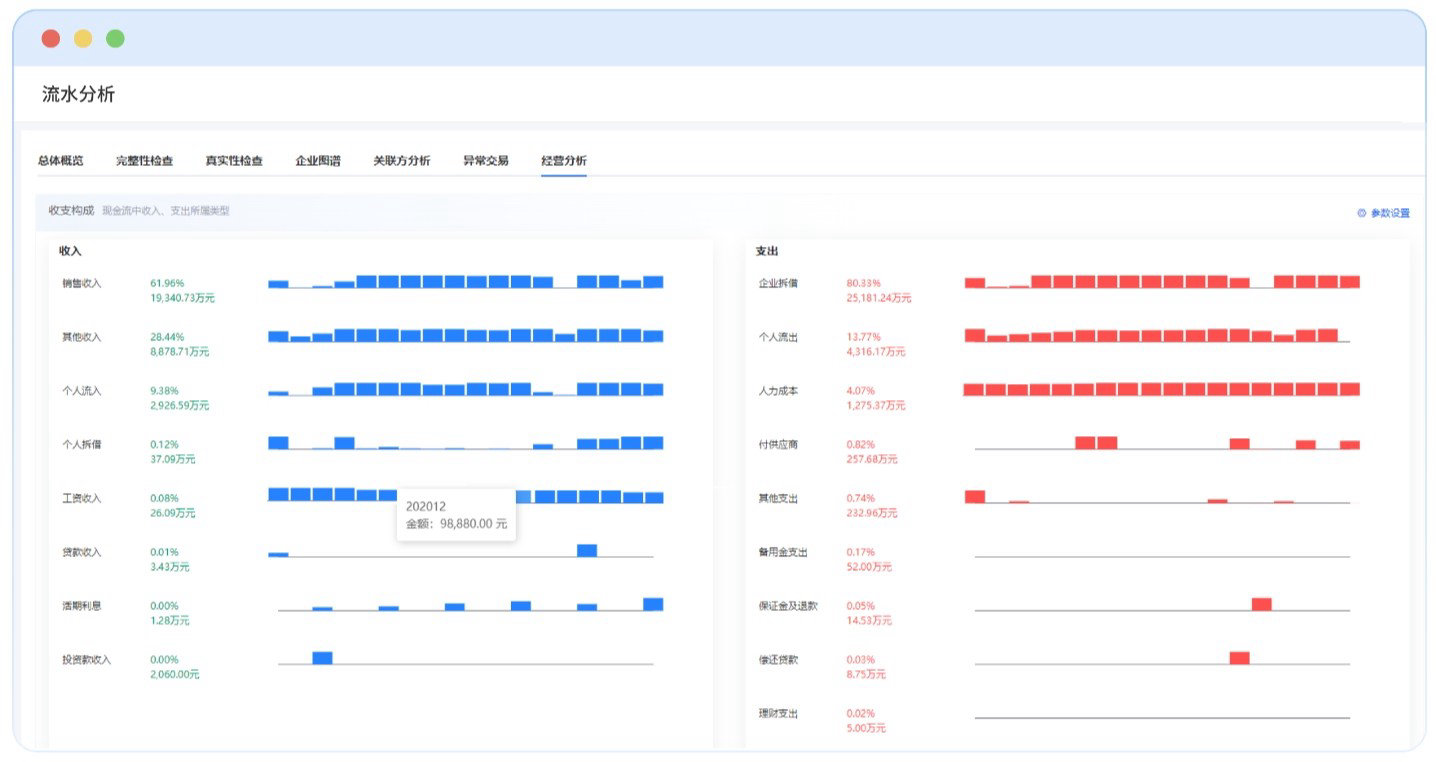Click the 2,060.00元 amount

(175, 675)
